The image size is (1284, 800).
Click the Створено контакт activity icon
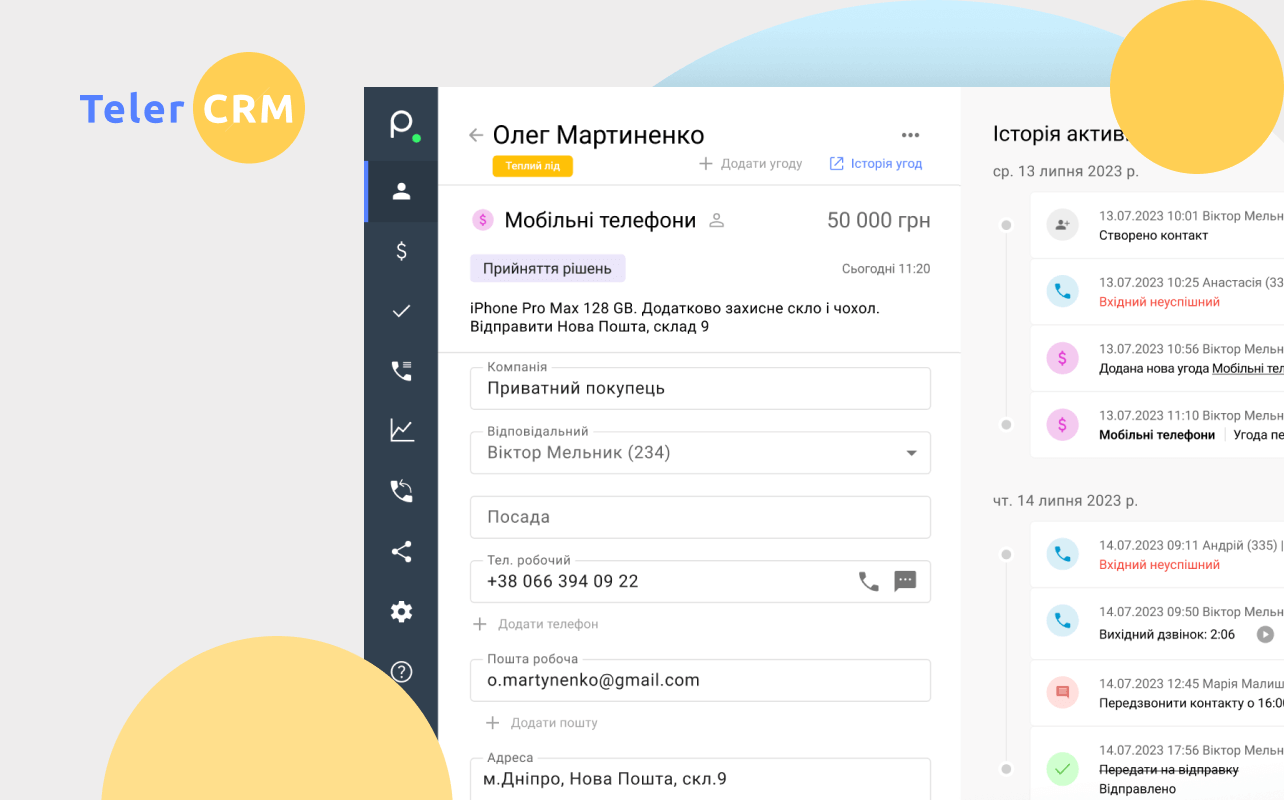(1062, 225)
